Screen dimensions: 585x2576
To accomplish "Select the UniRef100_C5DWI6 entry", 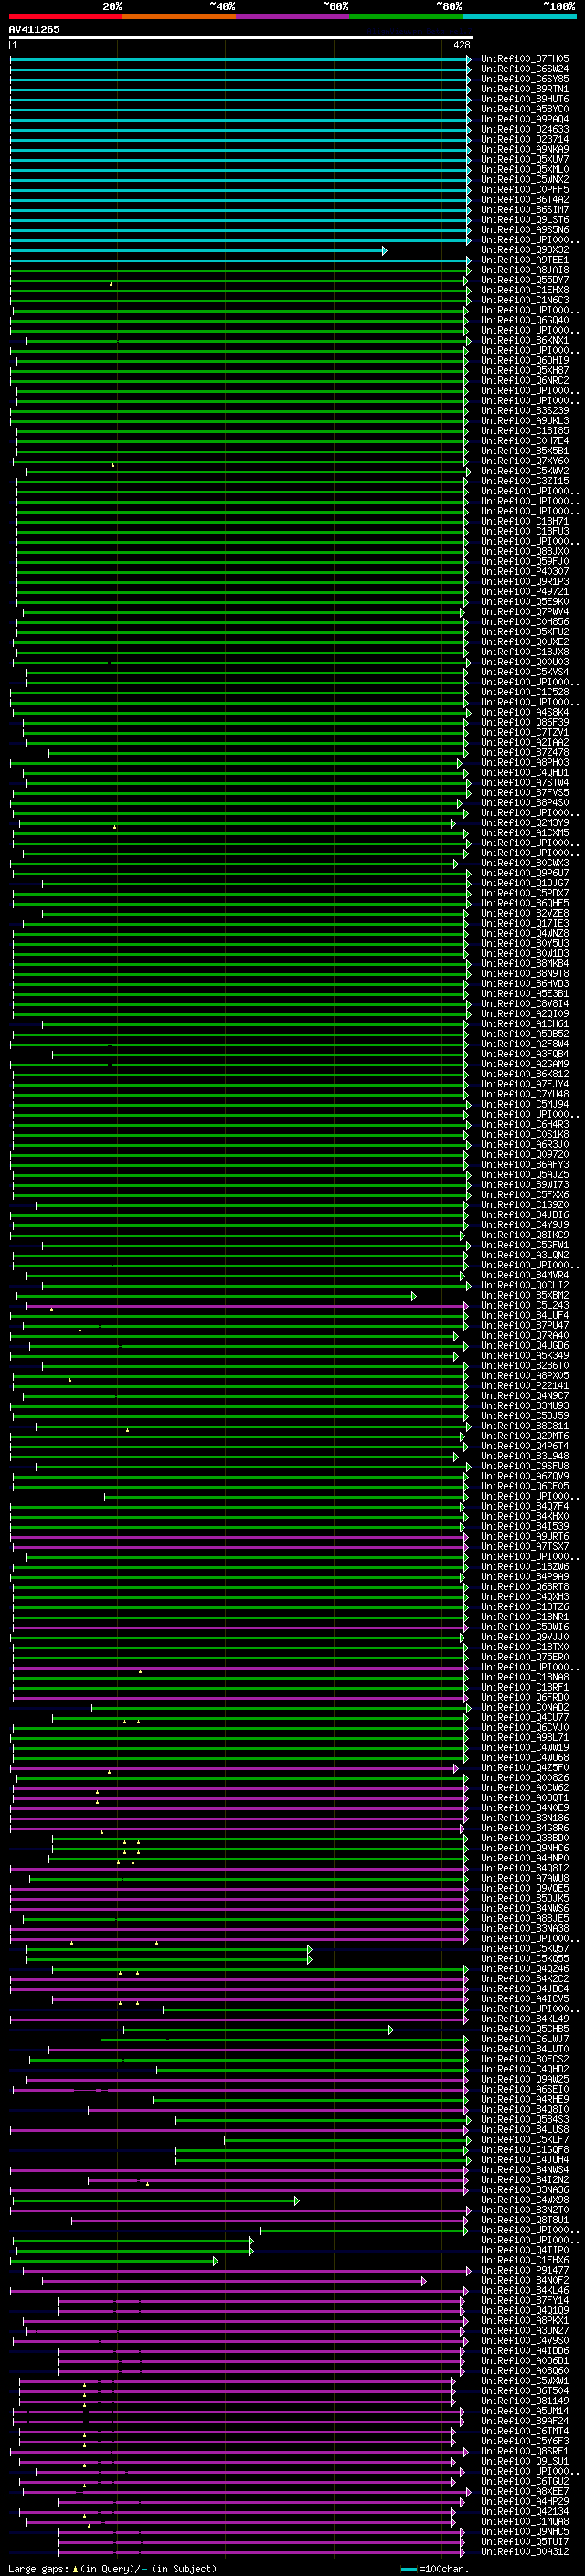I will [525, 1628].
